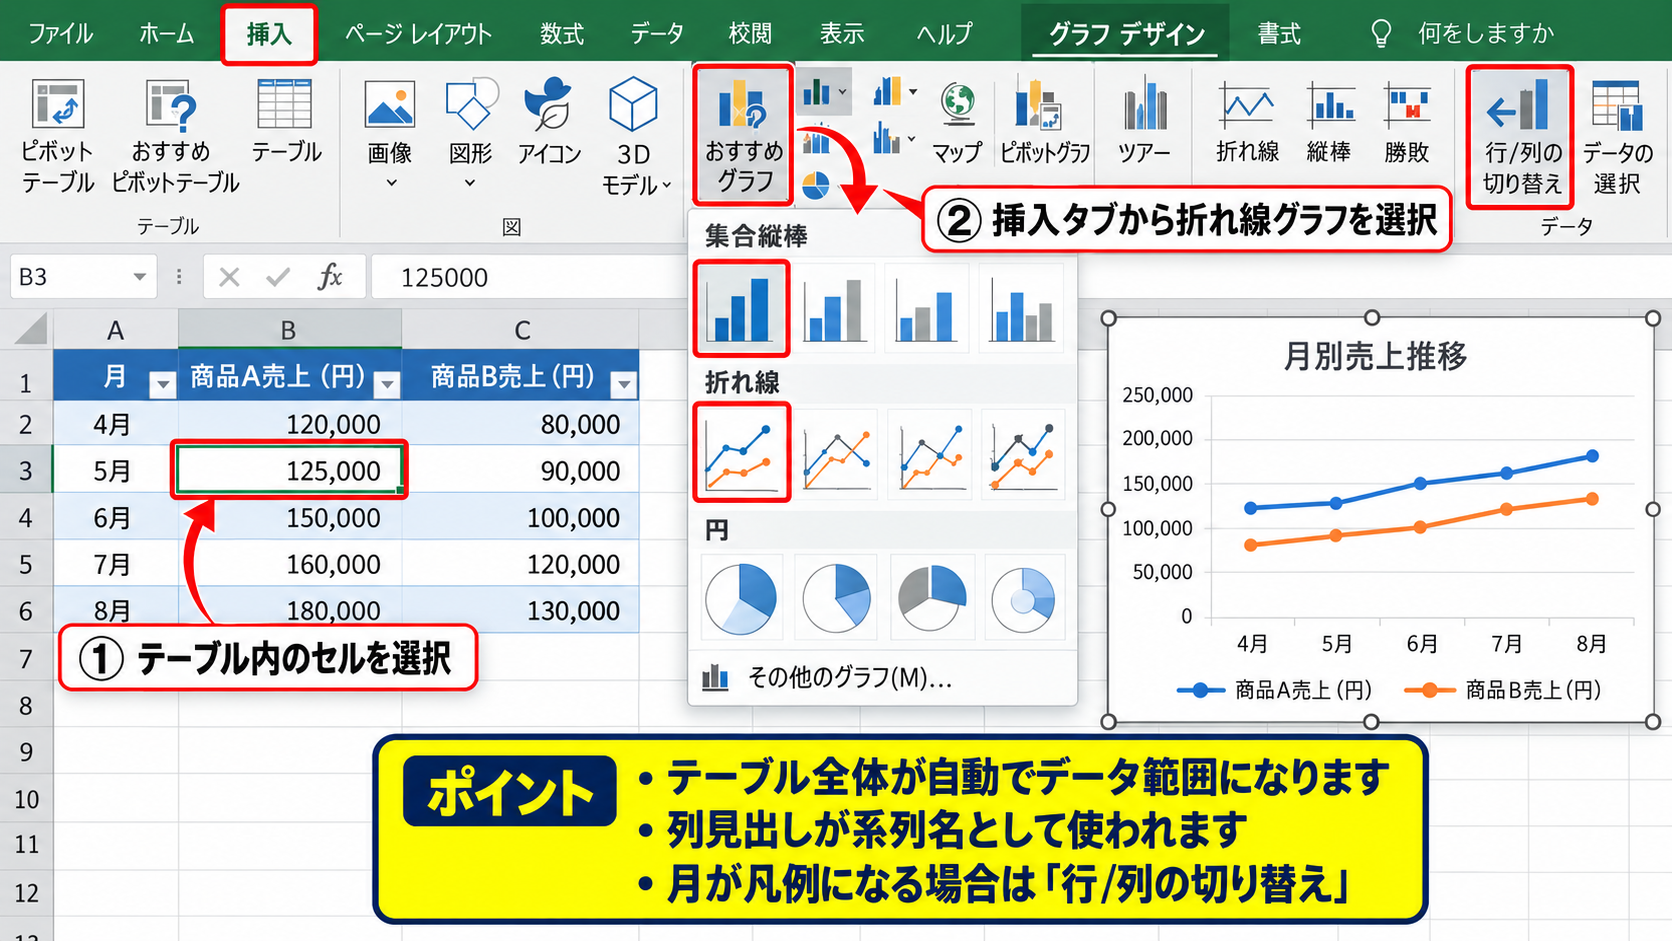The image size is (1672, 941).
Task: Open the 月 column filter dropdown
Action: (162, 384)
